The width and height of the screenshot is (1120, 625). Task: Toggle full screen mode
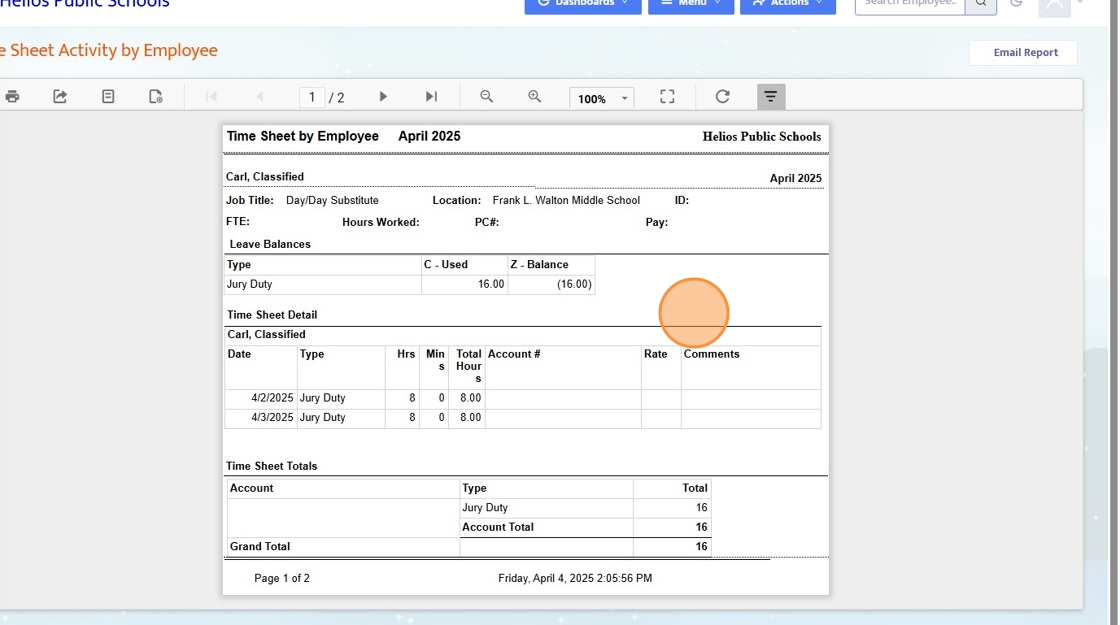point(667,97)
